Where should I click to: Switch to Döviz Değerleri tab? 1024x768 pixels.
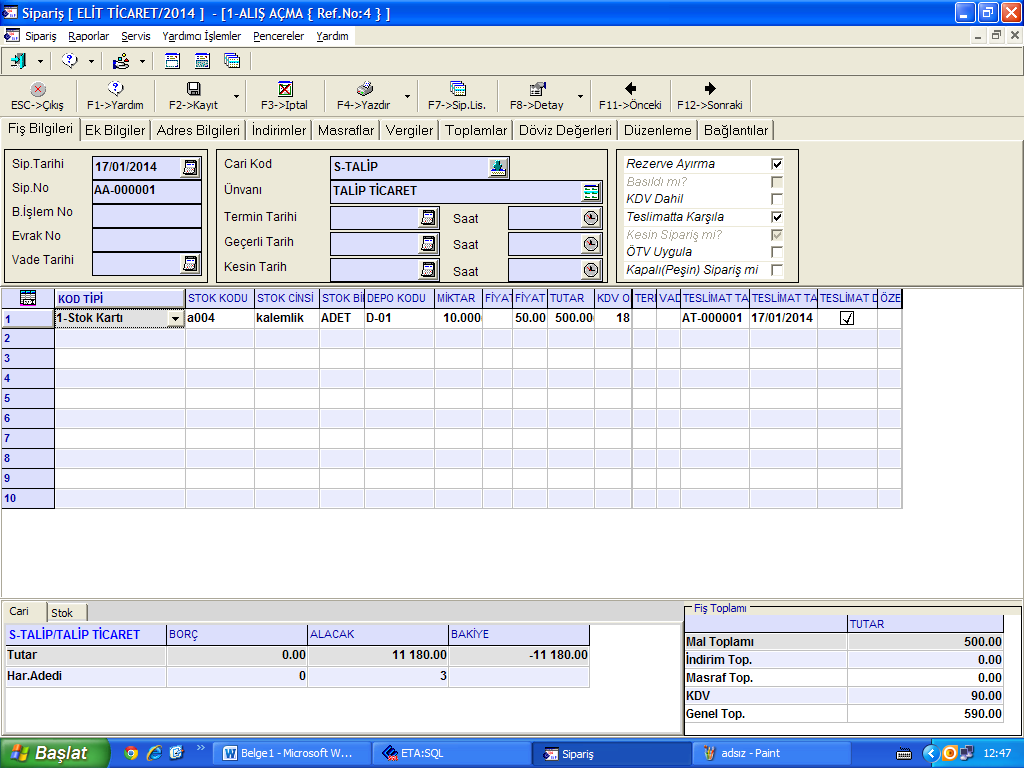565,130
